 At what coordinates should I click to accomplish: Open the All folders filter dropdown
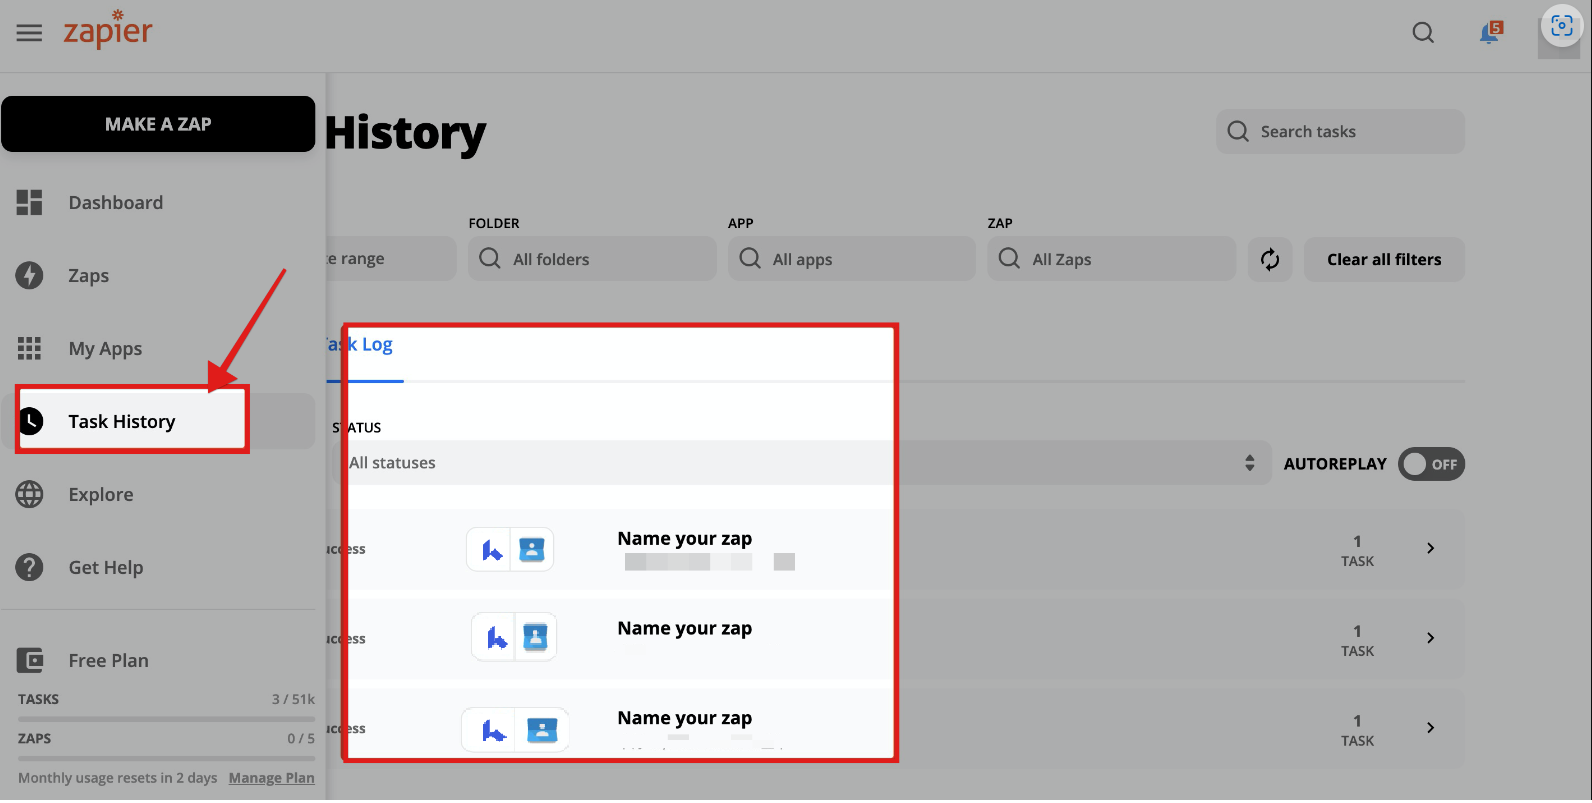click(x=592, y=260)
